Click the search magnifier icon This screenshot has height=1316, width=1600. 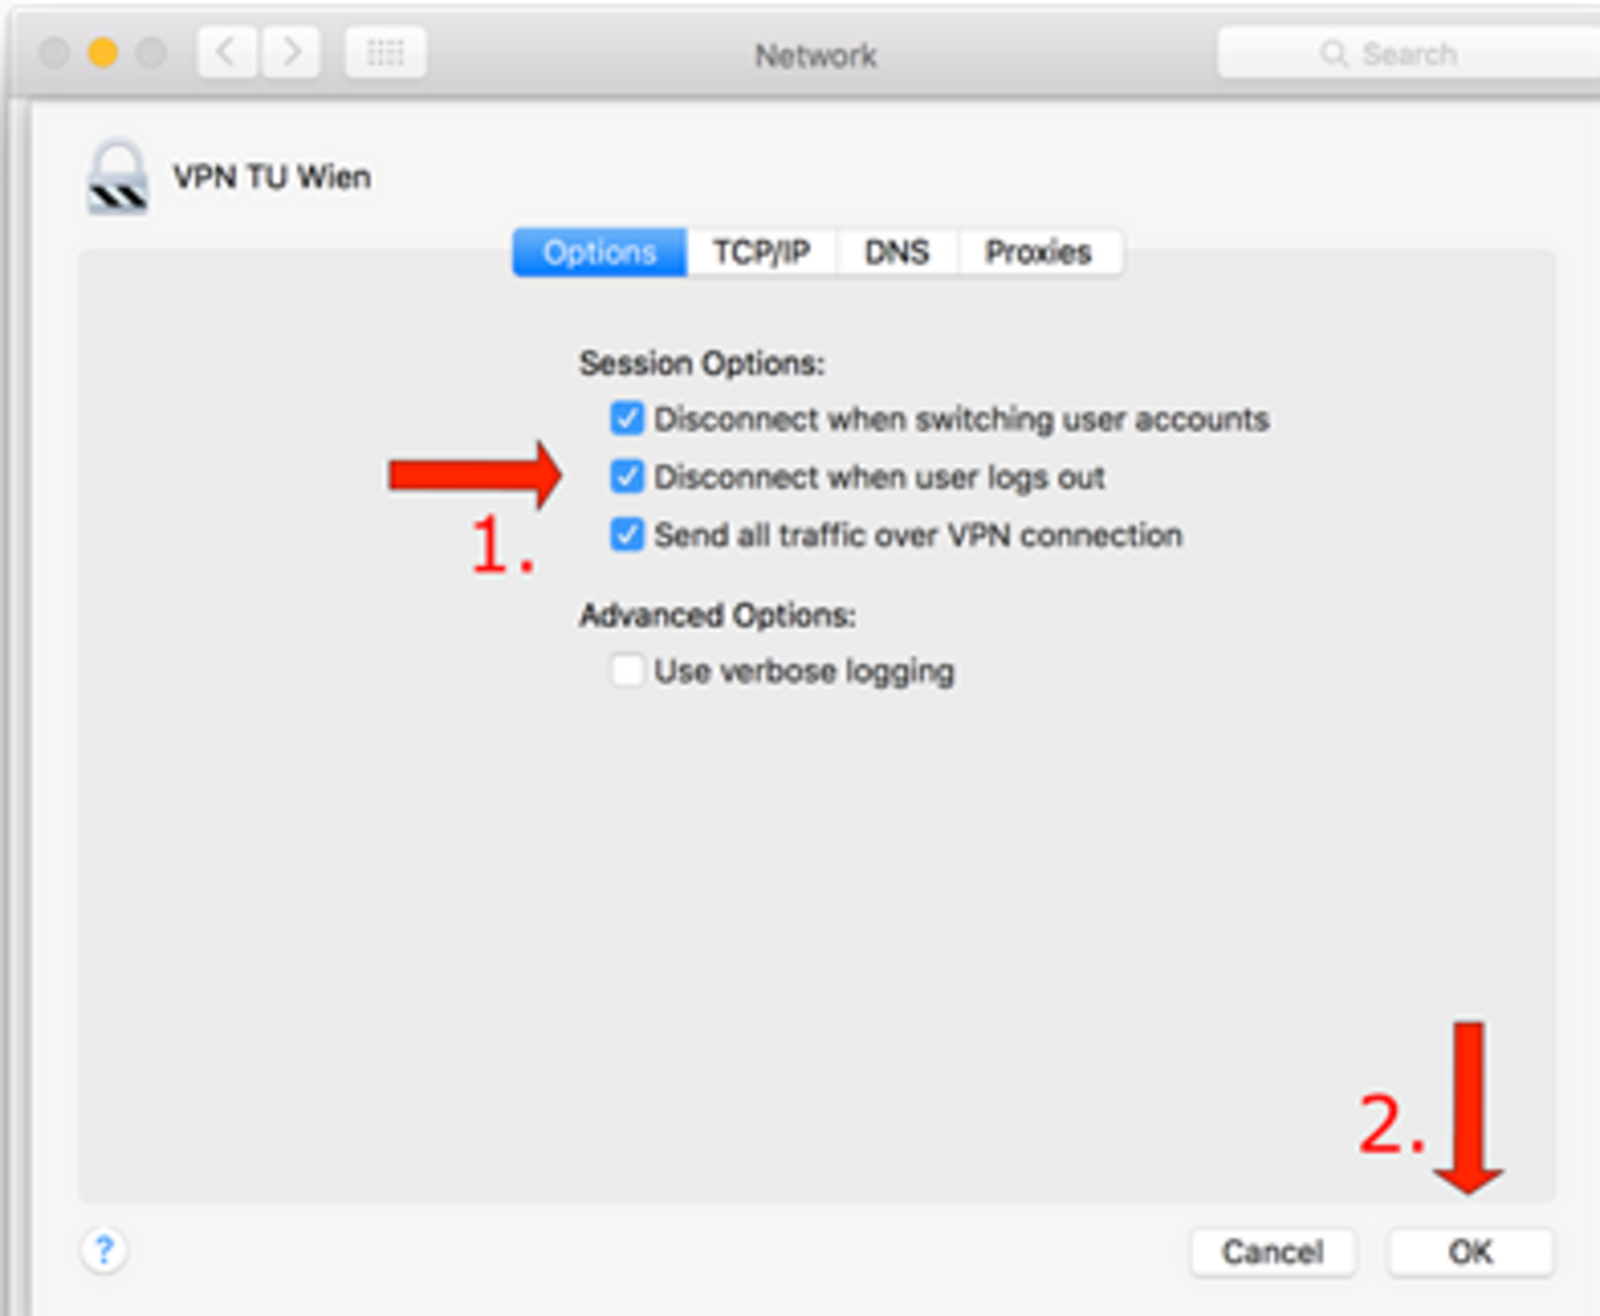[x=1333, y=53]
